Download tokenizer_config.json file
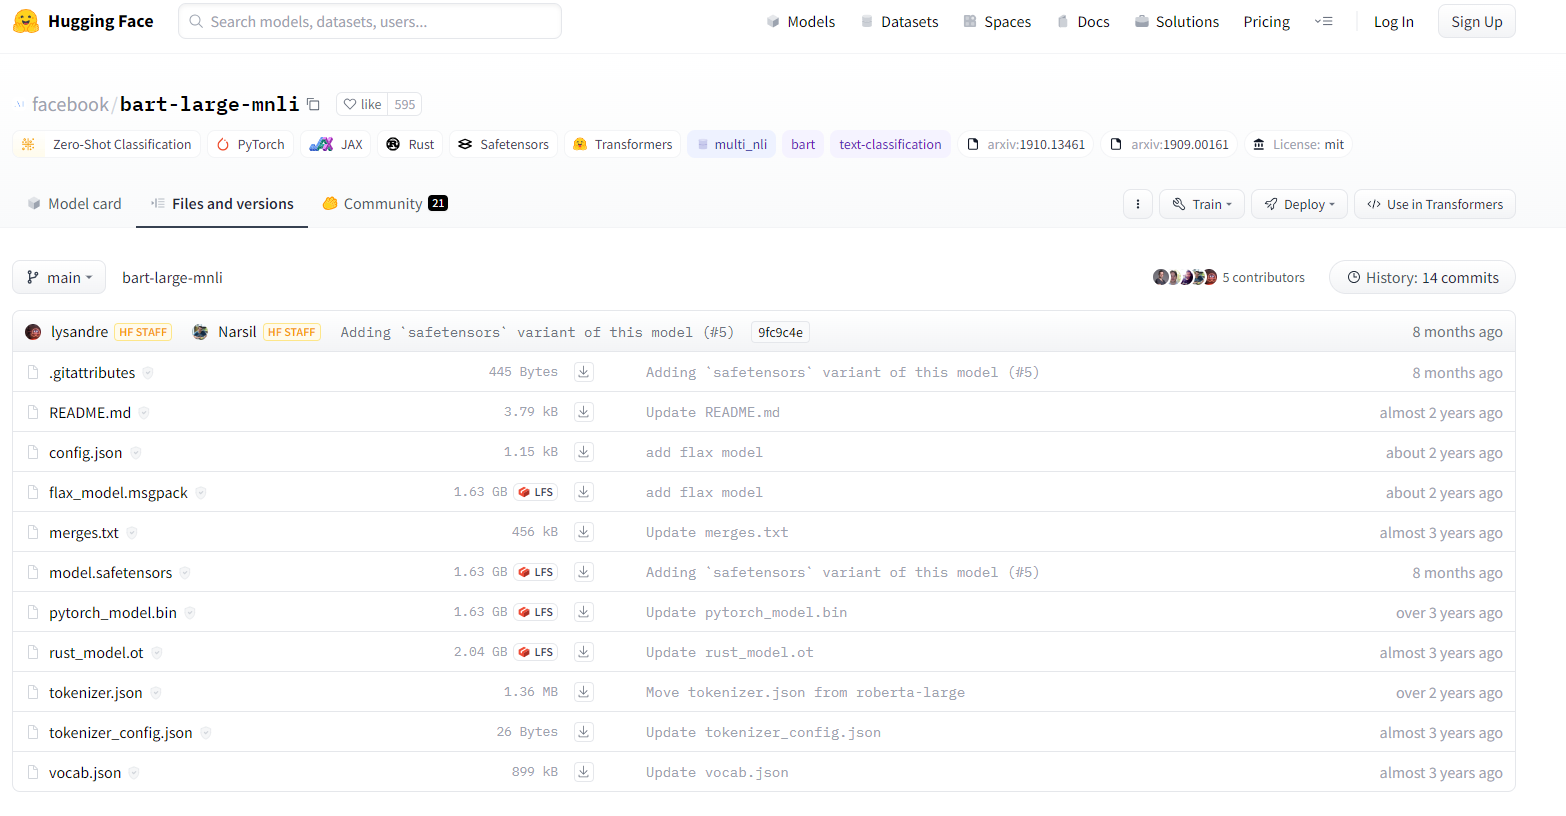The height and width of the screenshot is (816, 1566). (x=584, y=732)
